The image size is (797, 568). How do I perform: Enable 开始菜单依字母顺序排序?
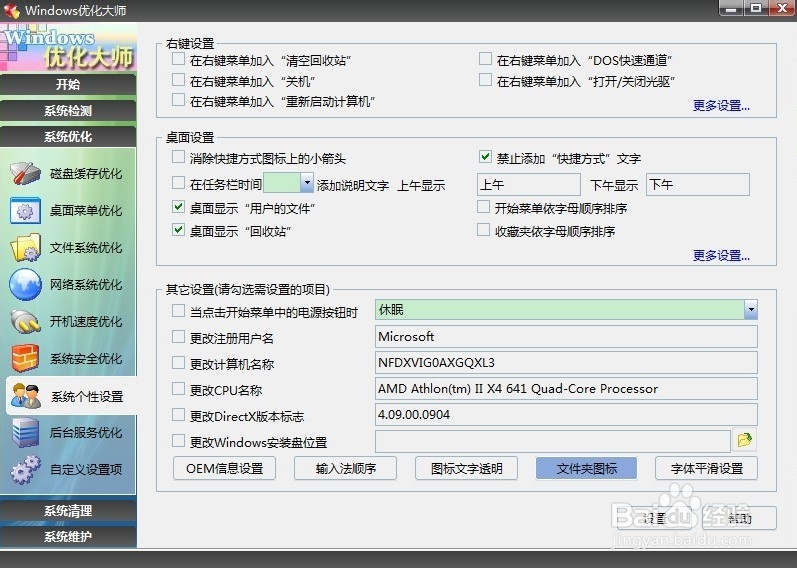pos(483,206)
